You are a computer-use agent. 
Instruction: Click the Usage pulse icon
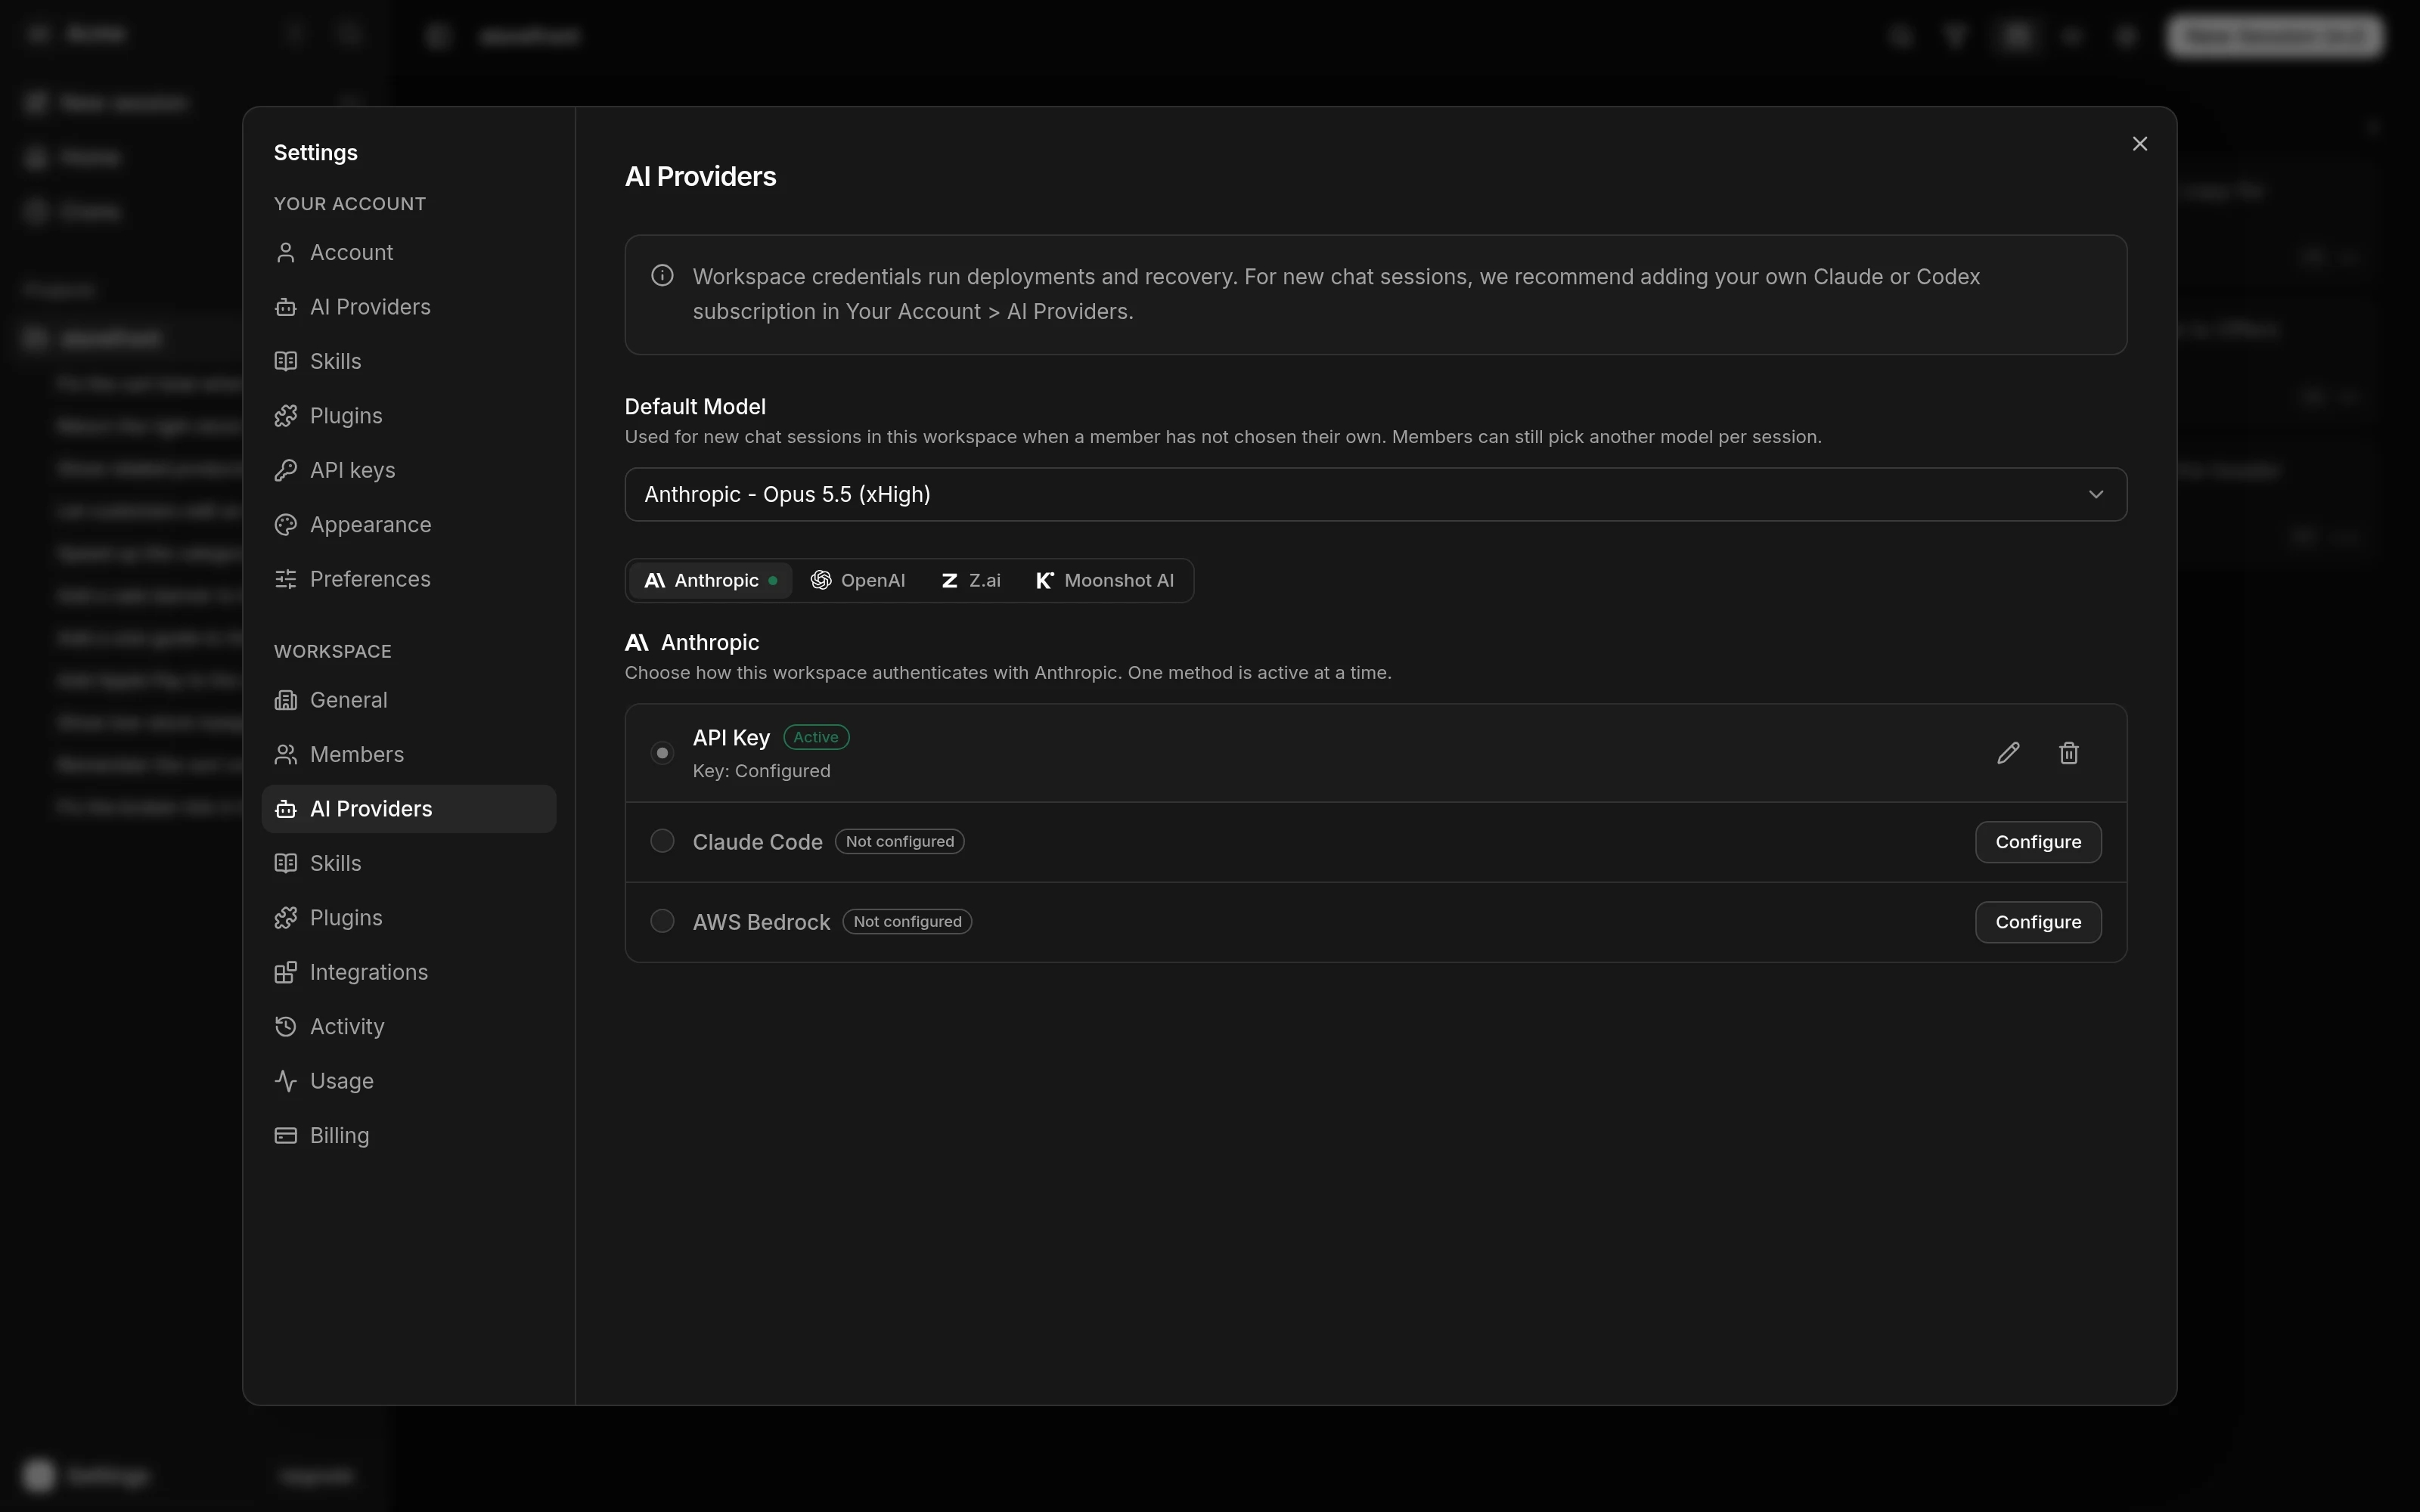click(286, 1081)
